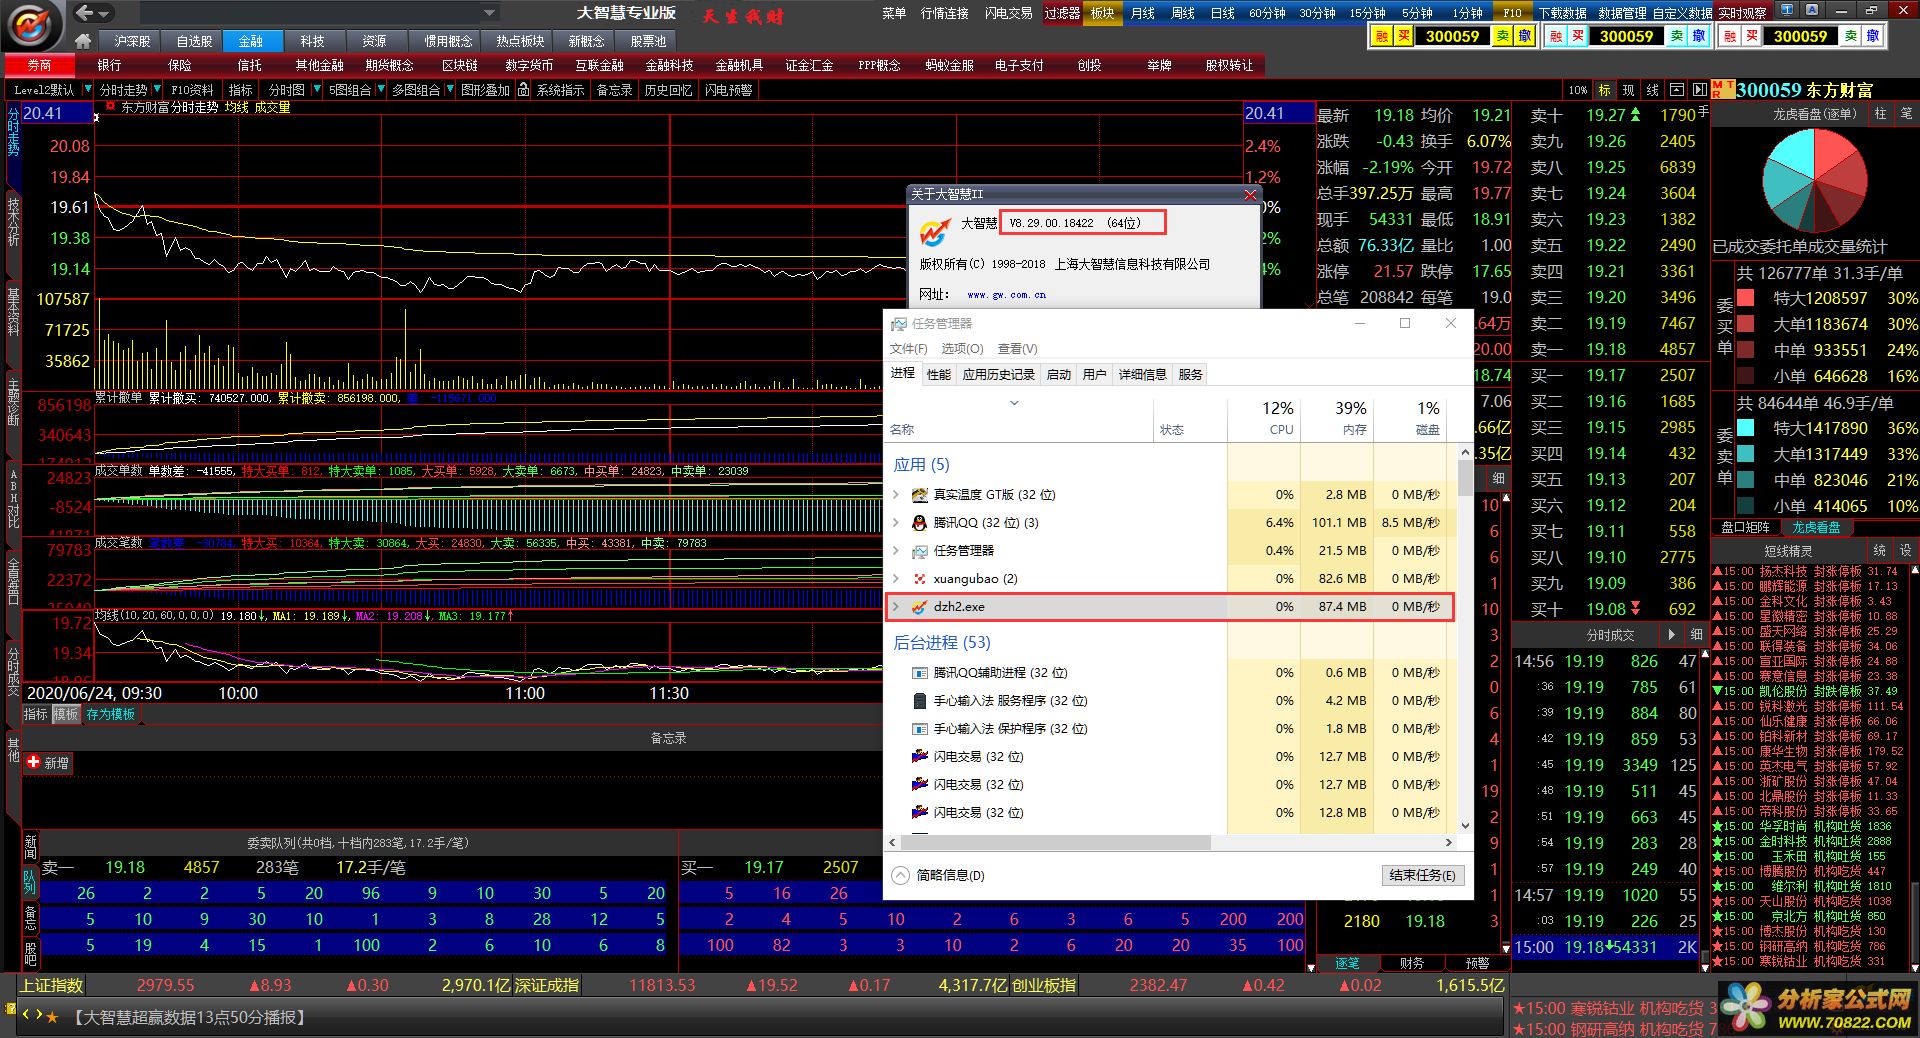
Task: Click the red plus 新增 icon
Action: click(34, 762)
